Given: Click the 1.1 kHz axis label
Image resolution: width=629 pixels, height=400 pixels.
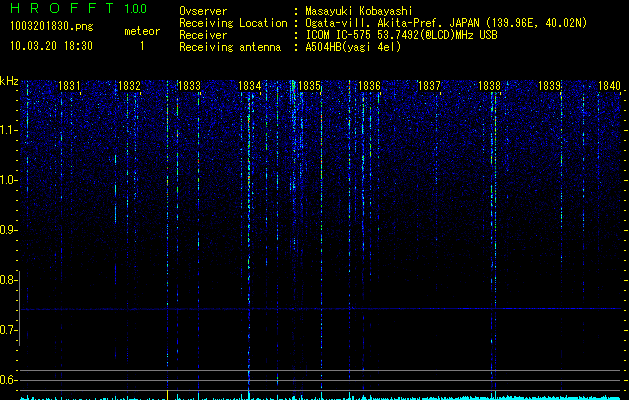Looking at the screenshot, I should (8, 130).
